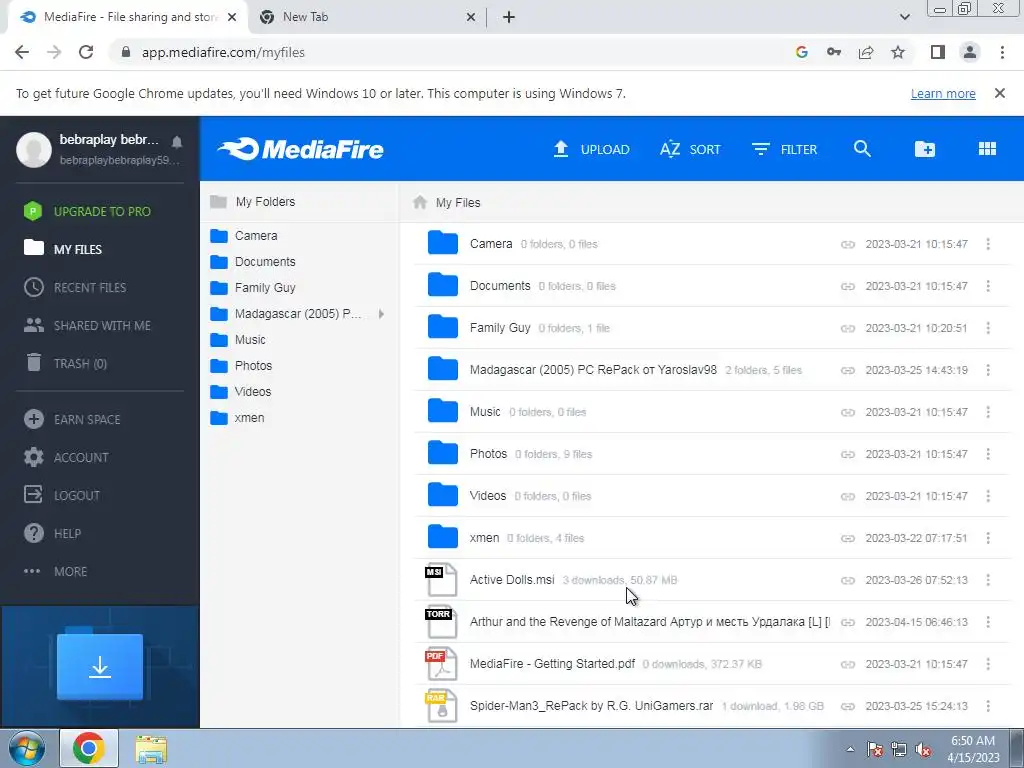Open the Sort dropdown
This screenshot has width=1024, height=768.
(x=690, y=149)
